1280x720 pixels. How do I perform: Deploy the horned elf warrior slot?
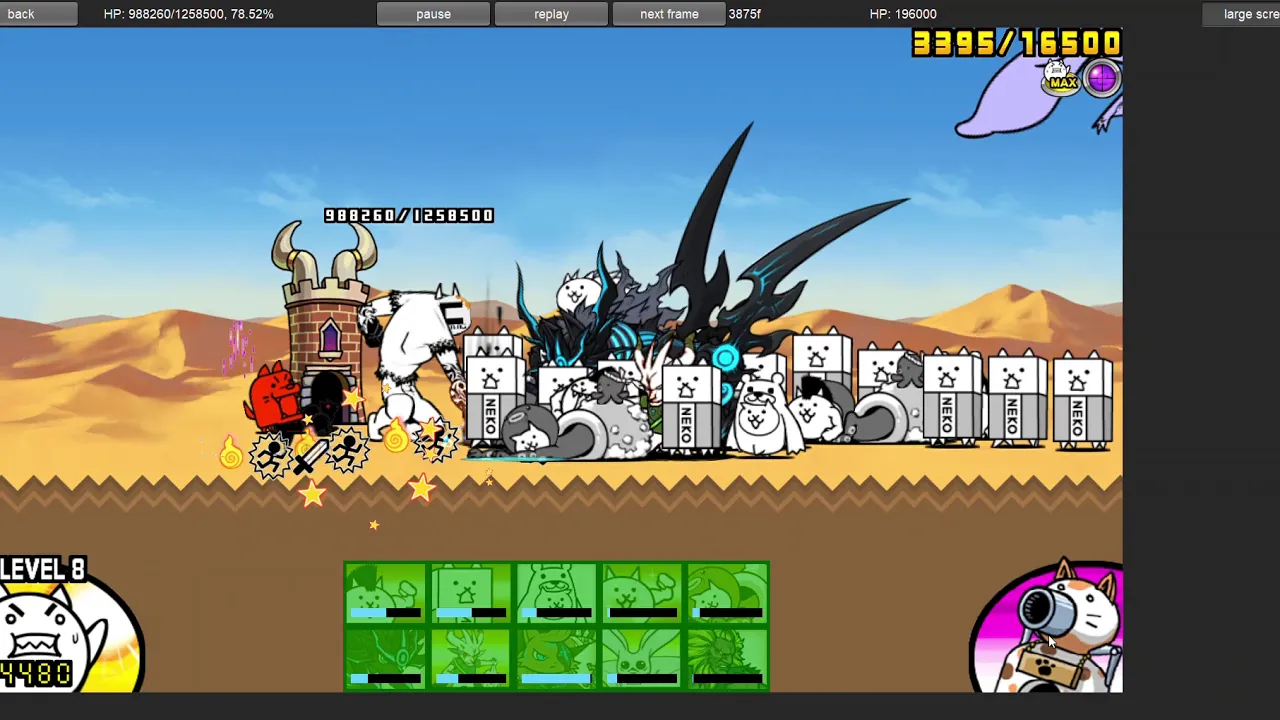coord(470,658)
